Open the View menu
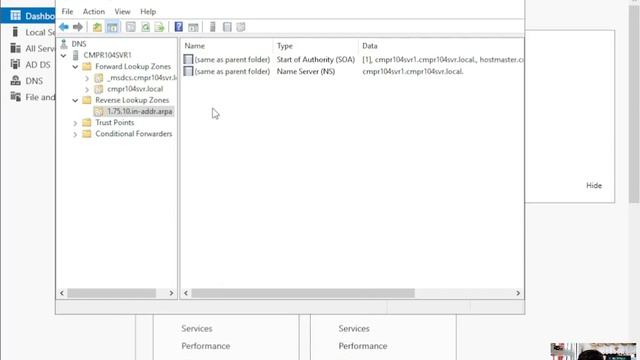Image resolution: width=640 pixels, height=360 pixels. coord(122,11)
